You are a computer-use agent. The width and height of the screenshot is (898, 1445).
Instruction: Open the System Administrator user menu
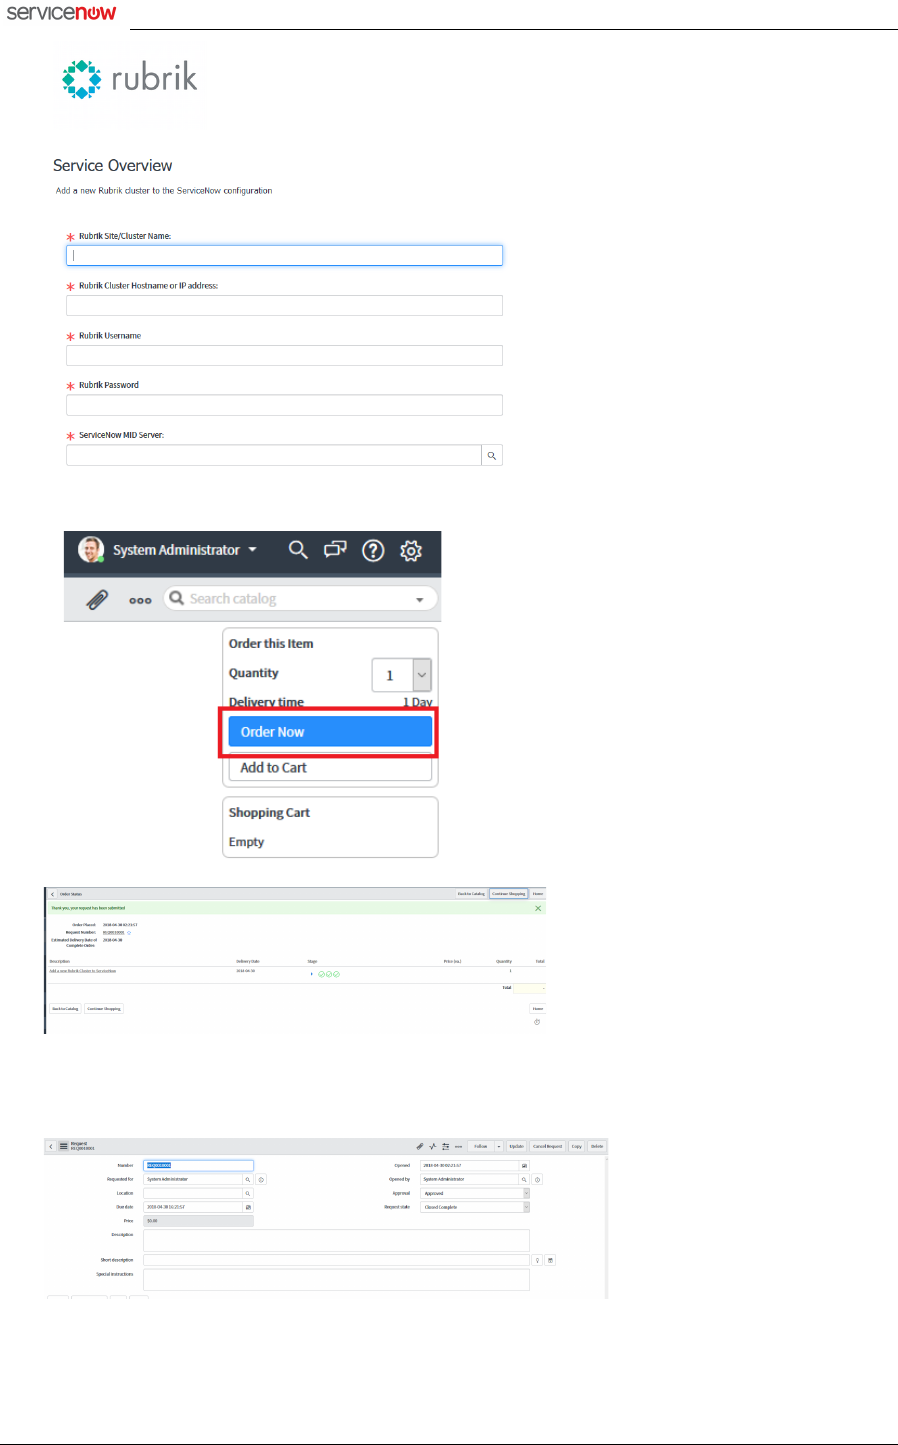click(x=185, y=550)
